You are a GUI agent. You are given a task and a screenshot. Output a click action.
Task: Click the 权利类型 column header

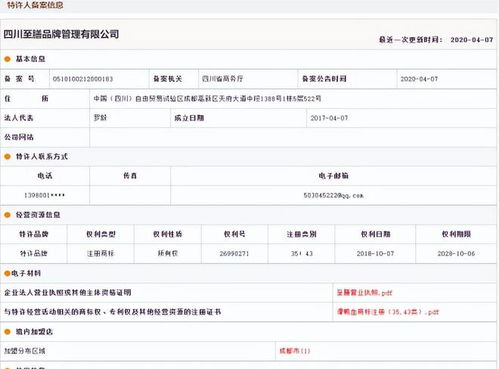101,234
